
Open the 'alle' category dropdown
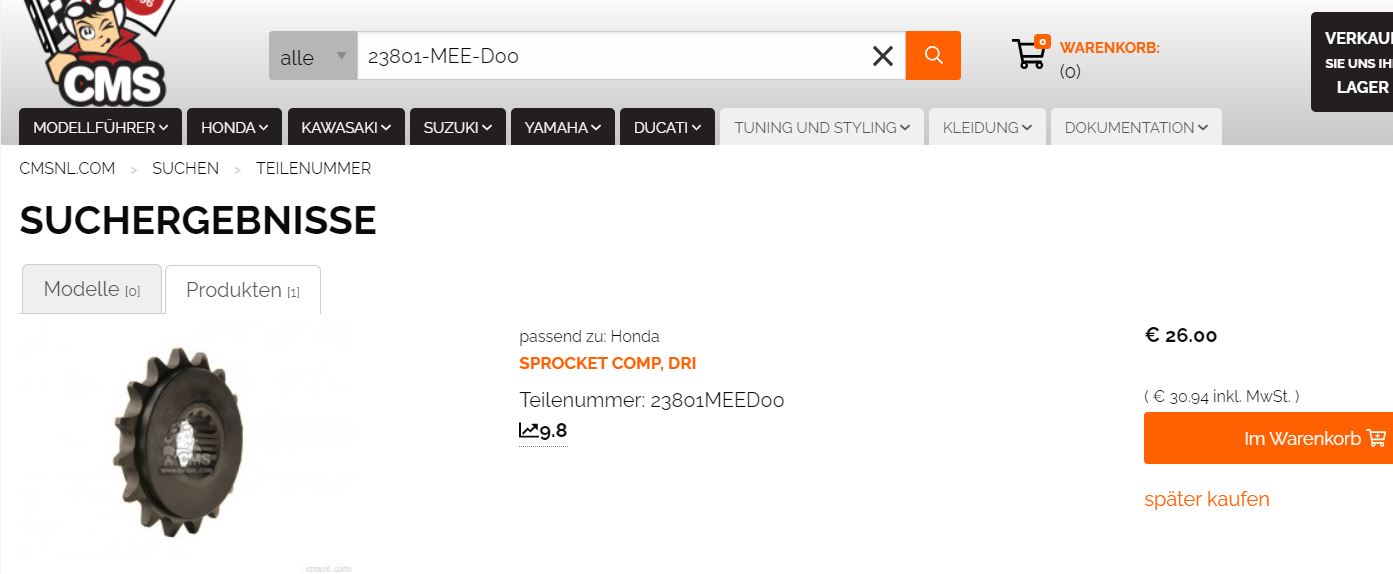[x=313, y=57]
